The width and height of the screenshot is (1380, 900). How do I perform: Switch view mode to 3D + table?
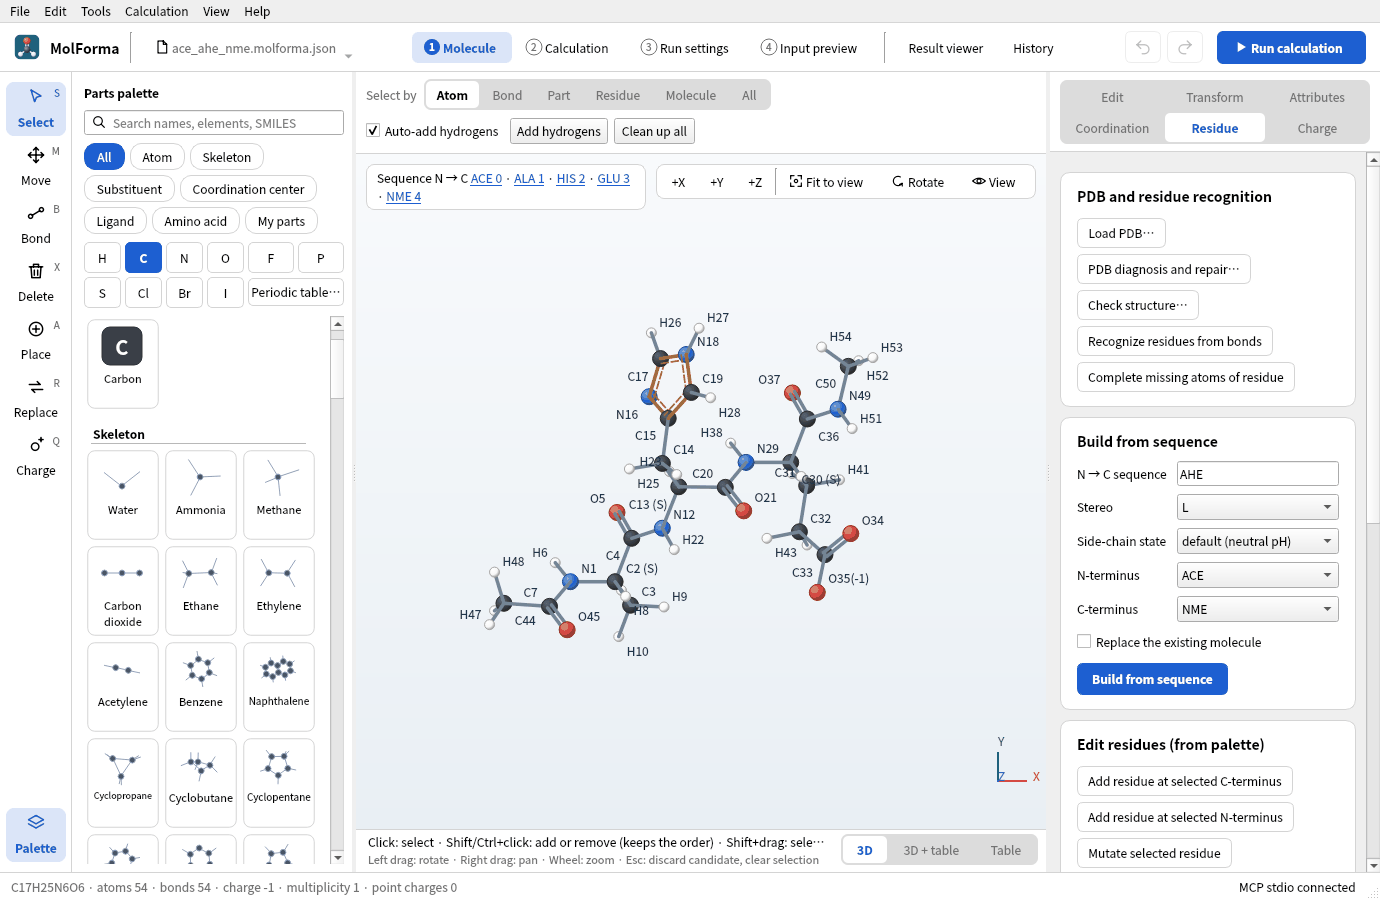931,850
